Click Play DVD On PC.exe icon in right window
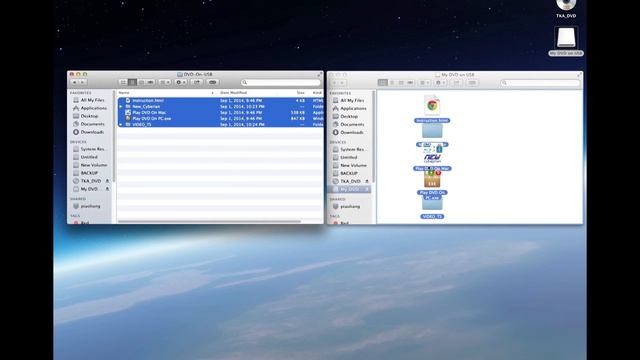The image size is (640, 360). [432, 180]
